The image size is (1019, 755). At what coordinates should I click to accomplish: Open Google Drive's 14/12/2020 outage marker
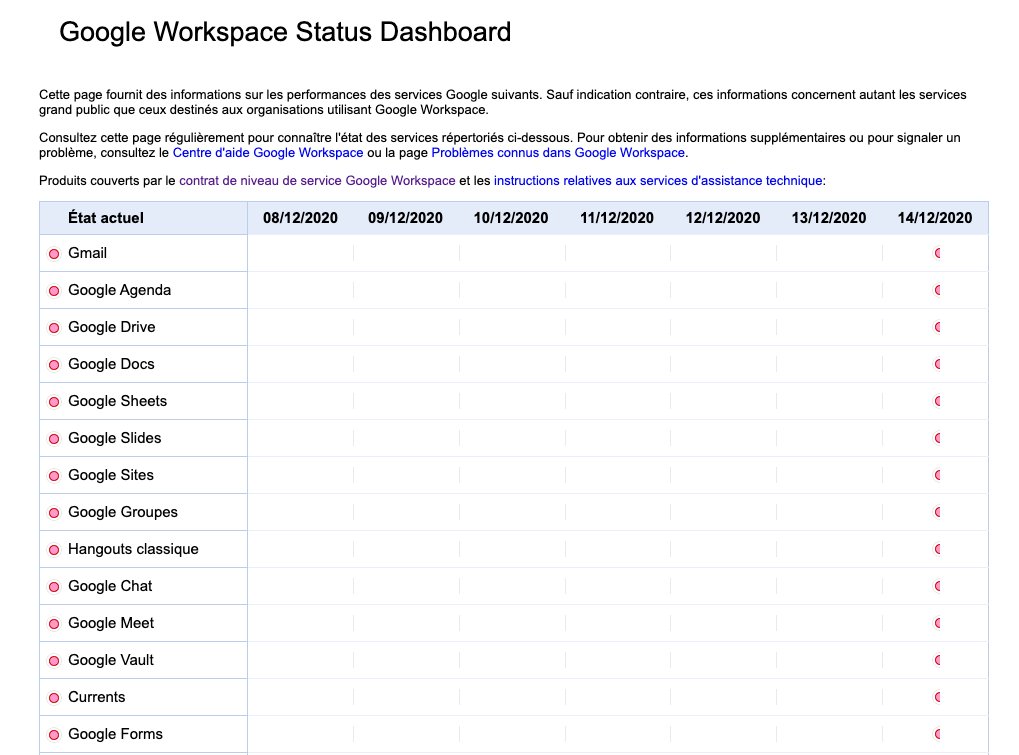coord(937,327)
